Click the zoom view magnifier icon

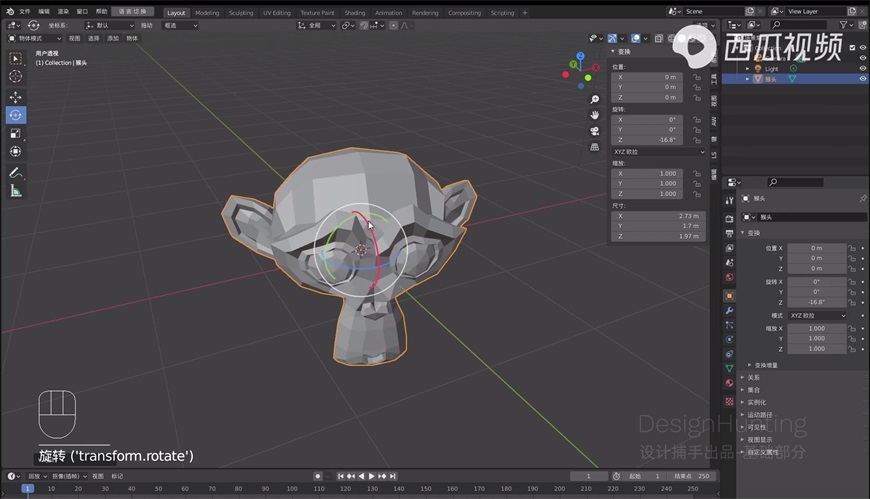594,99
